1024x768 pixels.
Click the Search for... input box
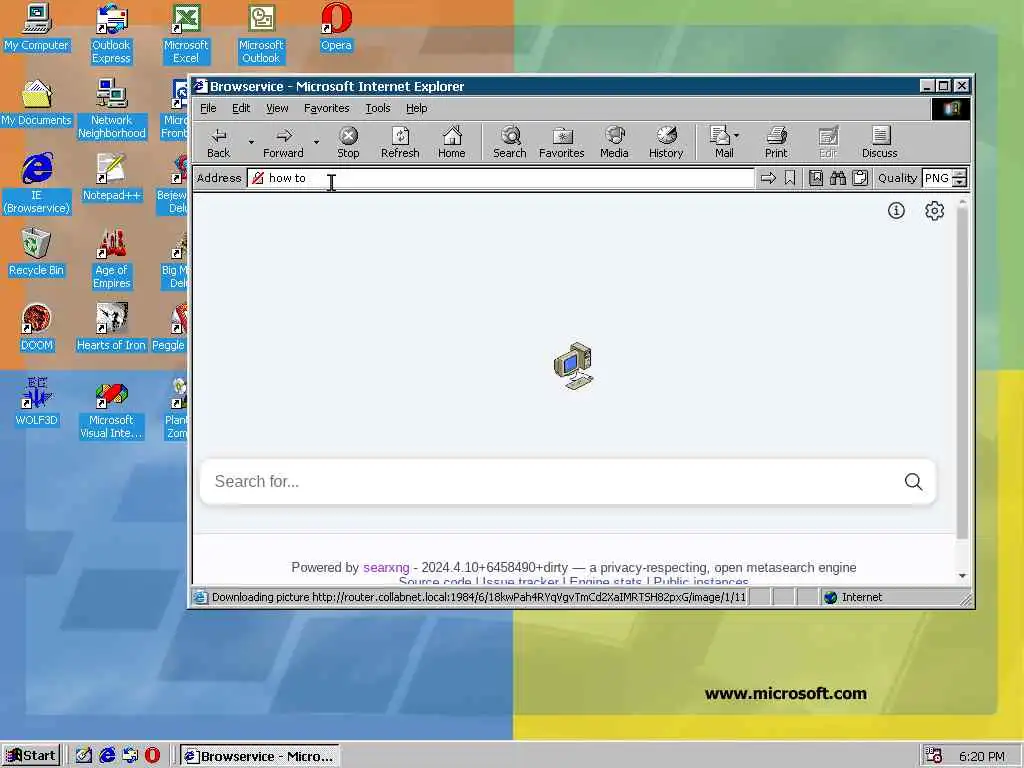[552, 482]
